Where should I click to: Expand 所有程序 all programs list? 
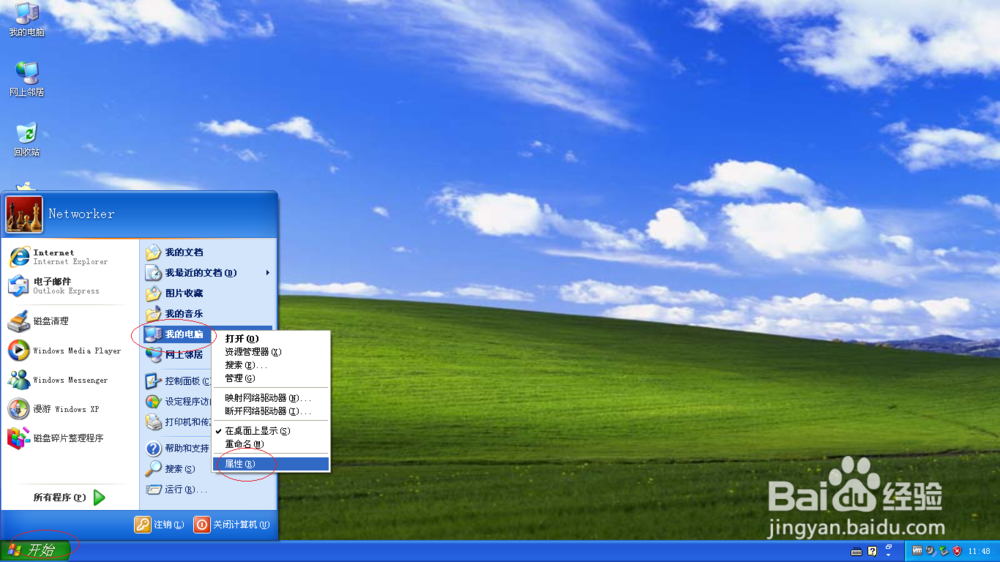70,497
